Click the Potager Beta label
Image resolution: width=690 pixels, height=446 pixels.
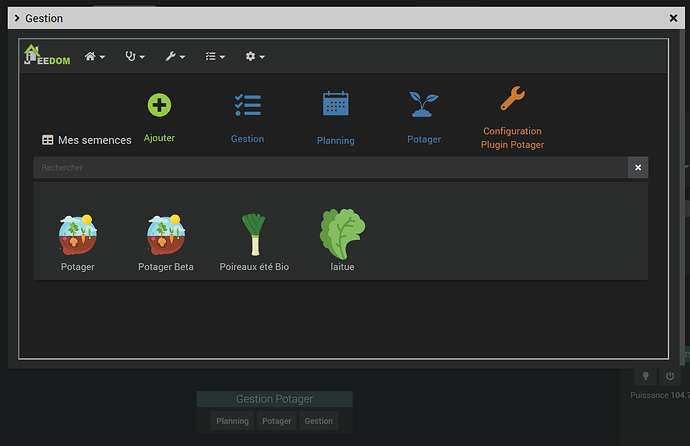pos(166,267)
